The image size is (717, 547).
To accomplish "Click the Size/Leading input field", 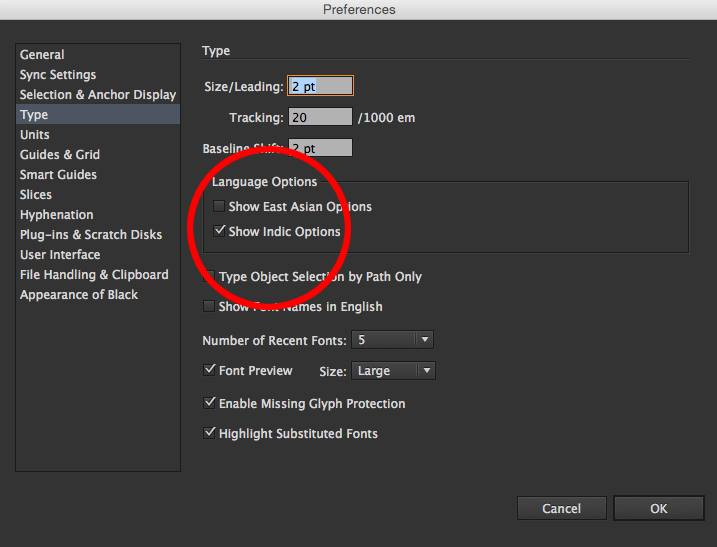I will [x=320, y=87].
